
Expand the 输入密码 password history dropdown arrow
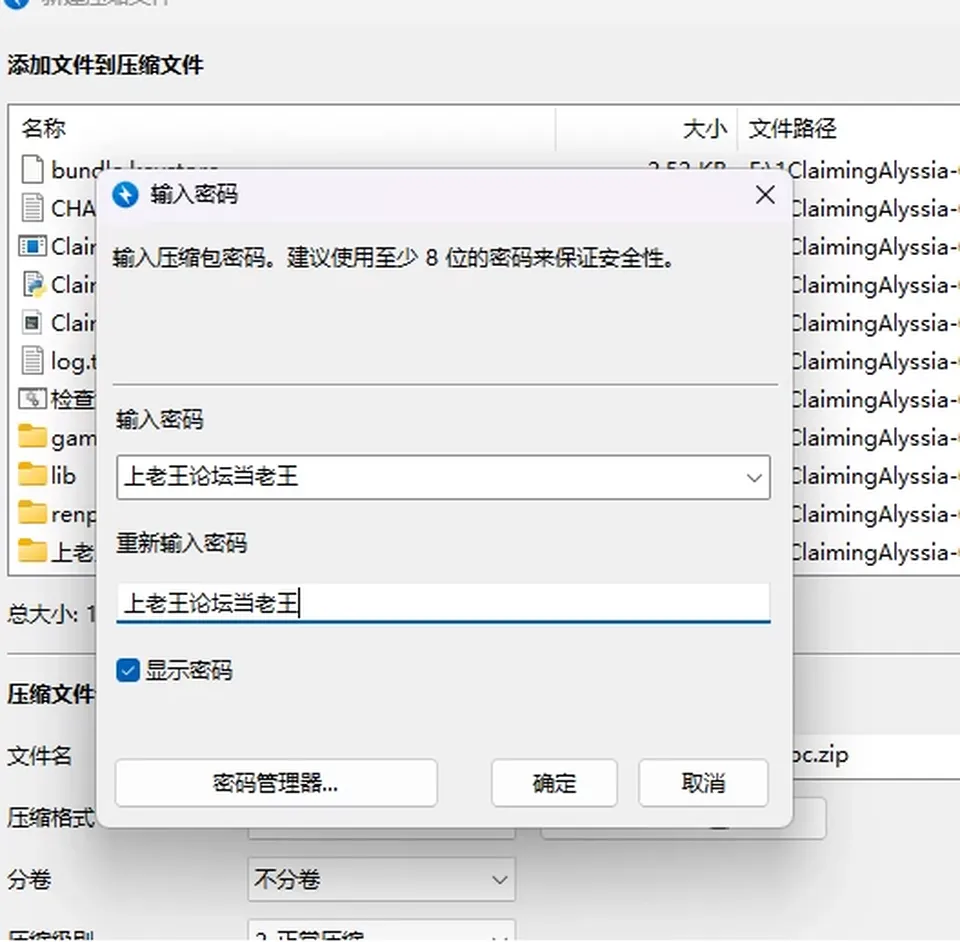click(x=754, y=477)
